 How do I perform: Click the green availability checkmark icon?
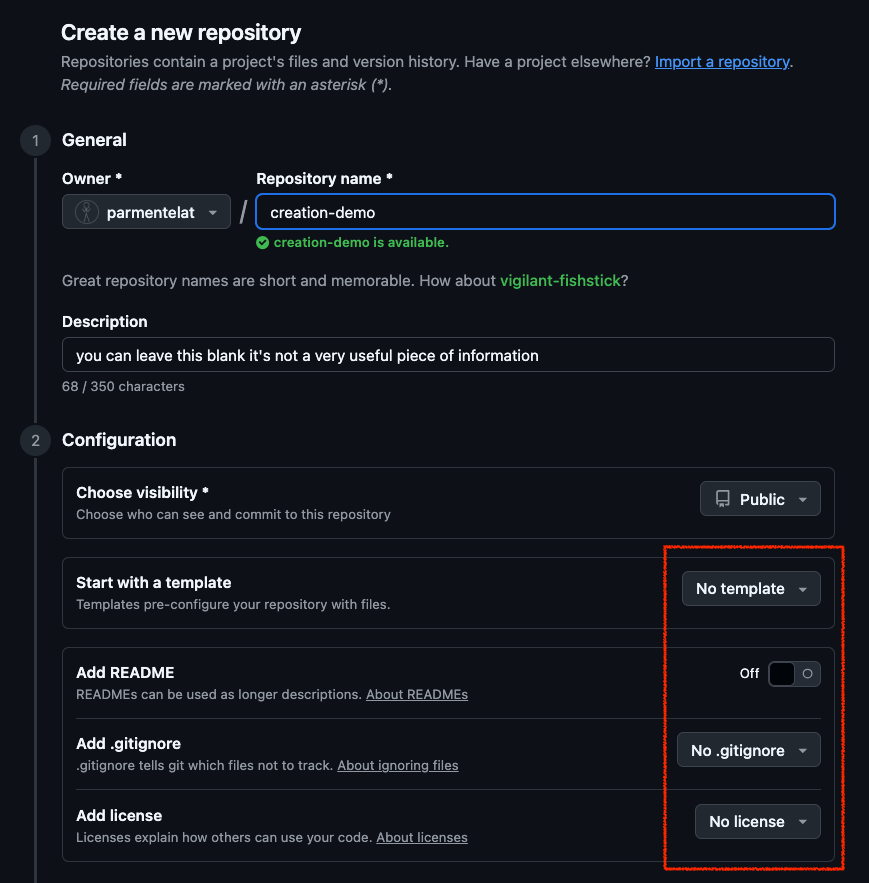[x=263, y=242]
